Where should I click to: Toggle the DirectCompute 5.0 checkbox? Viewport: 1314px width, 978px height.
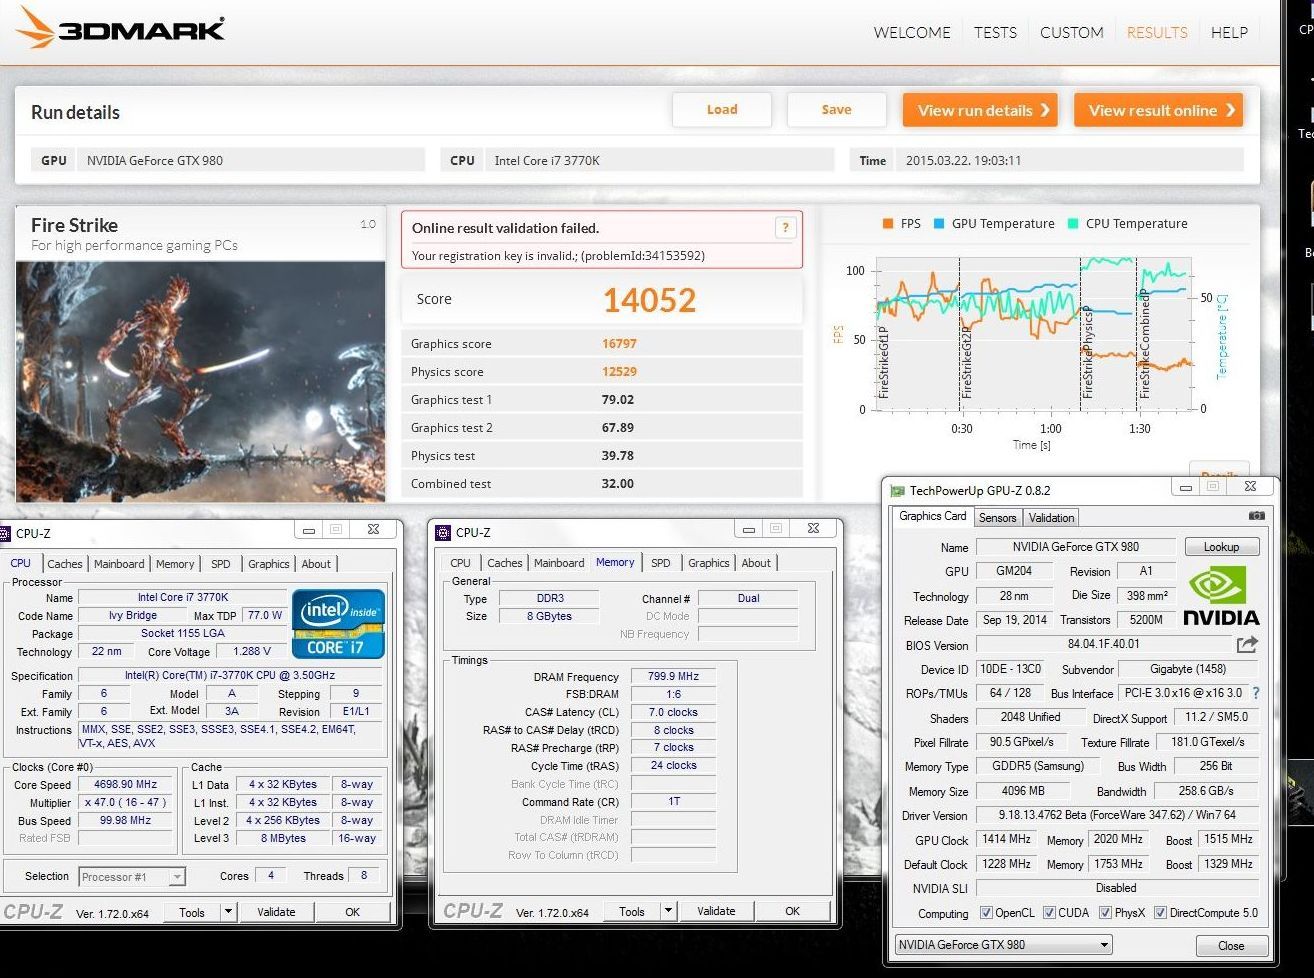click(x=1160, y=913)
